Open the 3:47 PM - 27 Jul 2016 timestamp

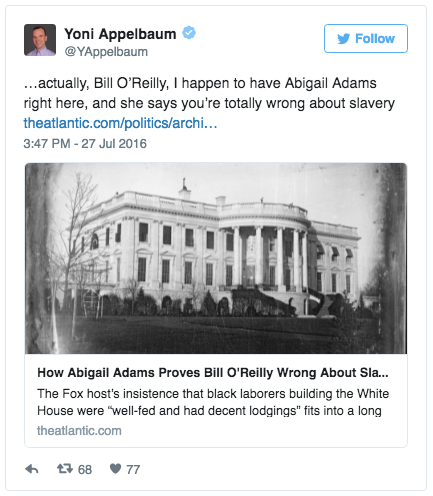[85, 144]
